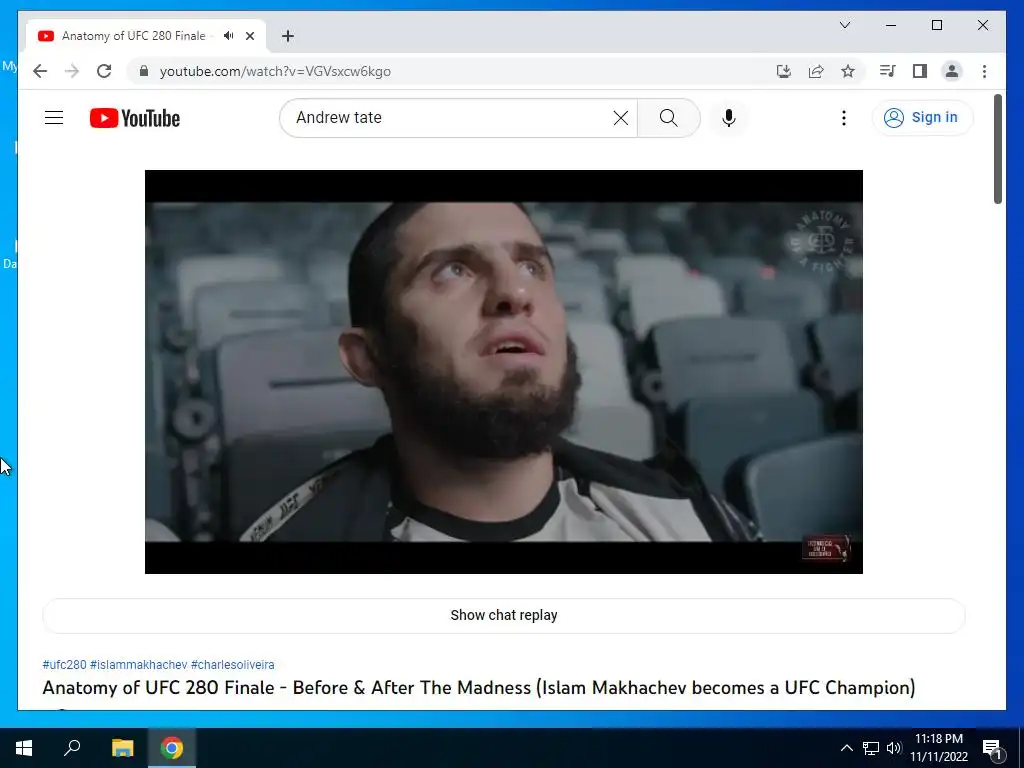Image resolution: width=1024 pixels, height=768 pixels.
Task: Mute the tab via its speaker icon
Action: (x=228, y=36)
